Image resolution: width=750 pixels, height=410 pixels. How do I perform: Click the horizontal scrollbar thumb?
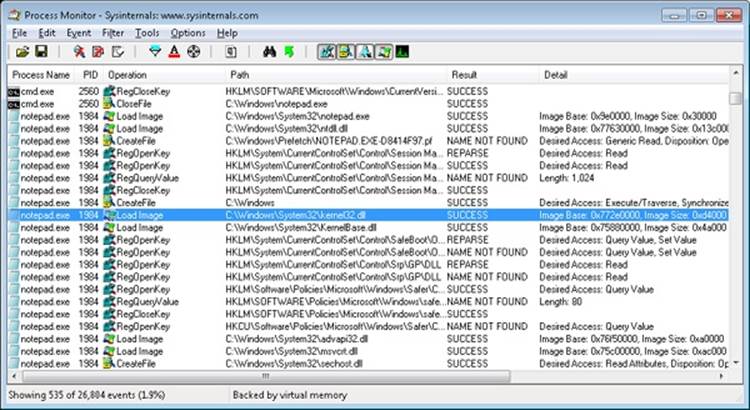266,376
